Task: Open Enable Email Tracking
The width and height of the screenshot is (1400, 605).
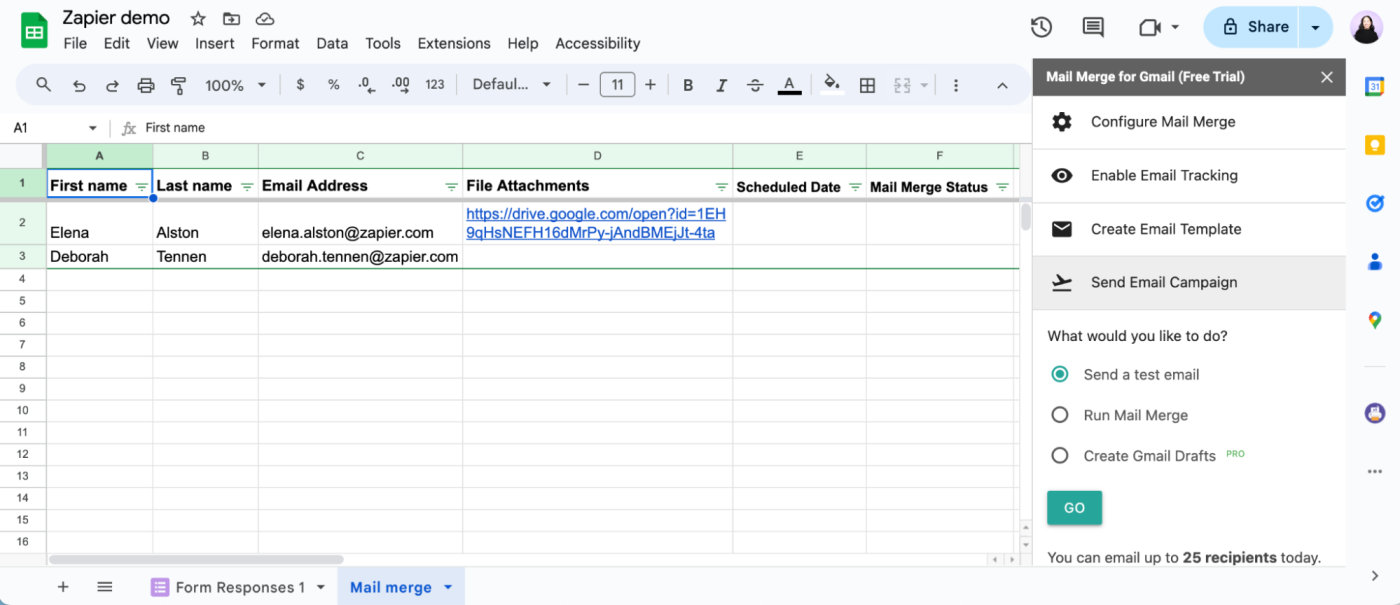Action: tap(1189, 176)
